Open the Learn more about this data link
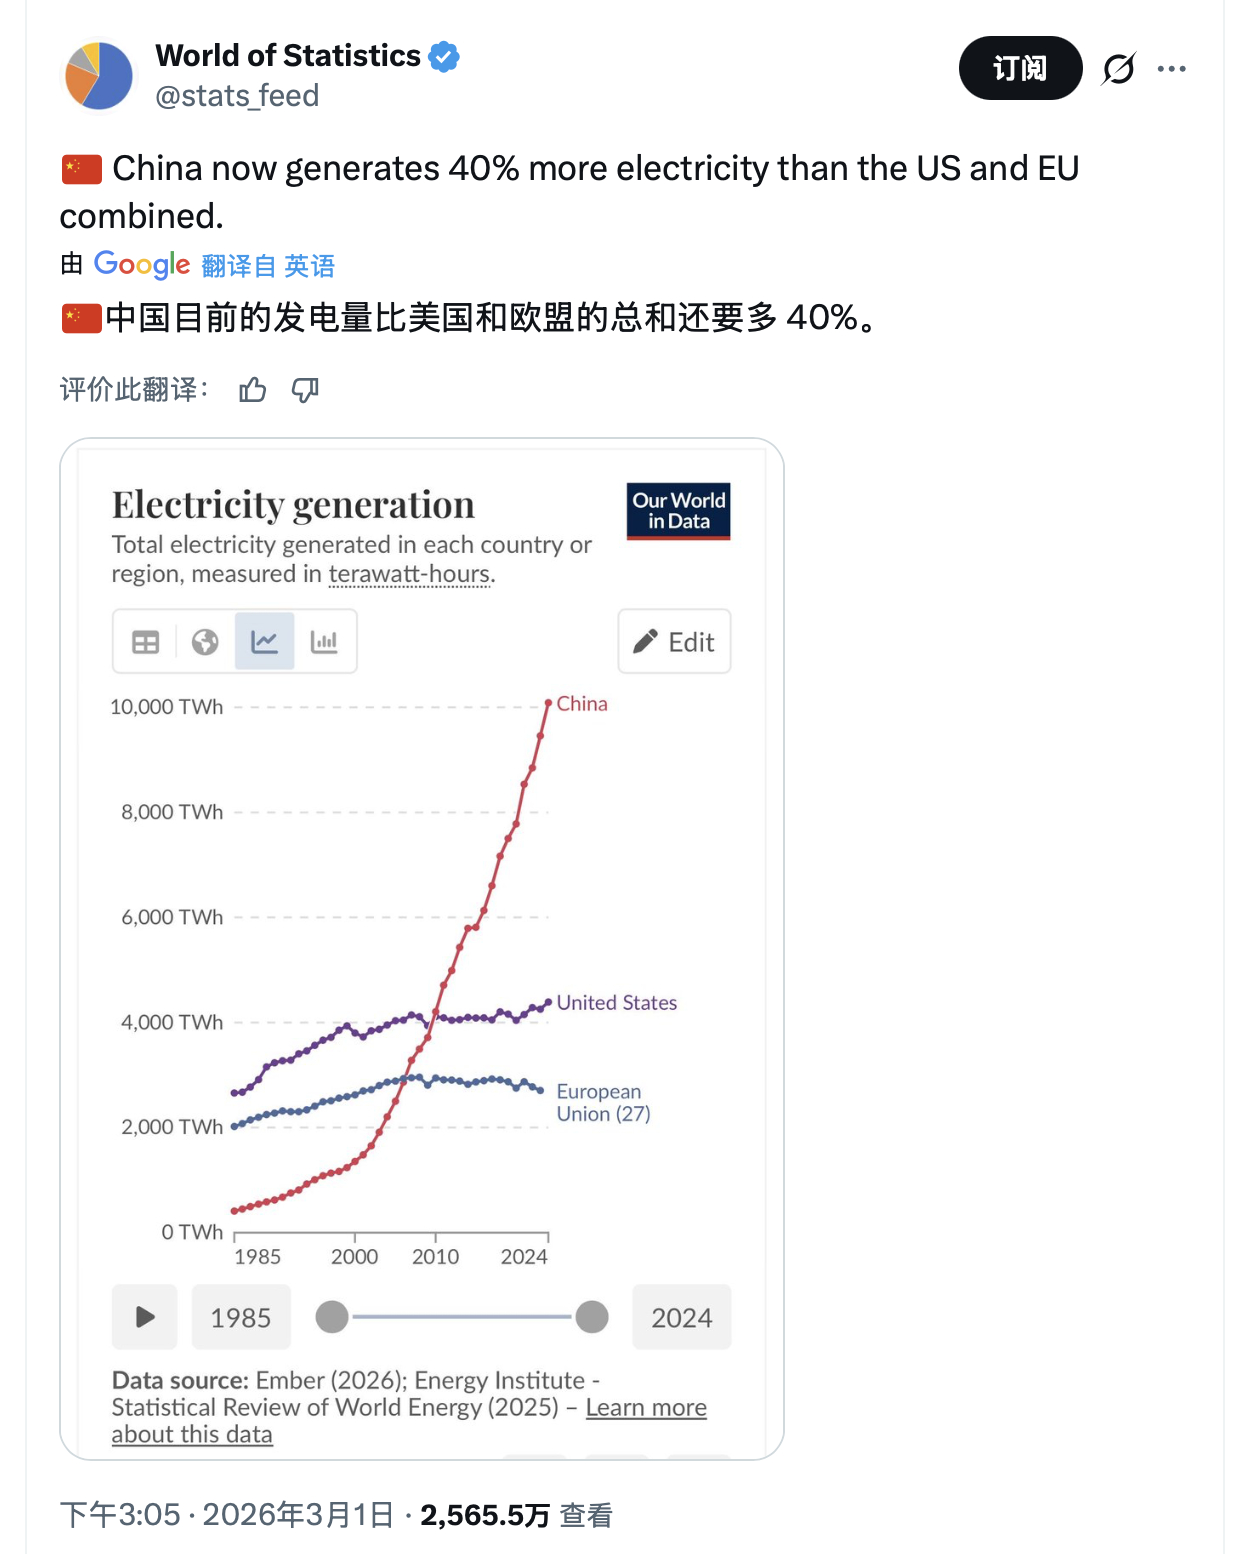 647,1407
